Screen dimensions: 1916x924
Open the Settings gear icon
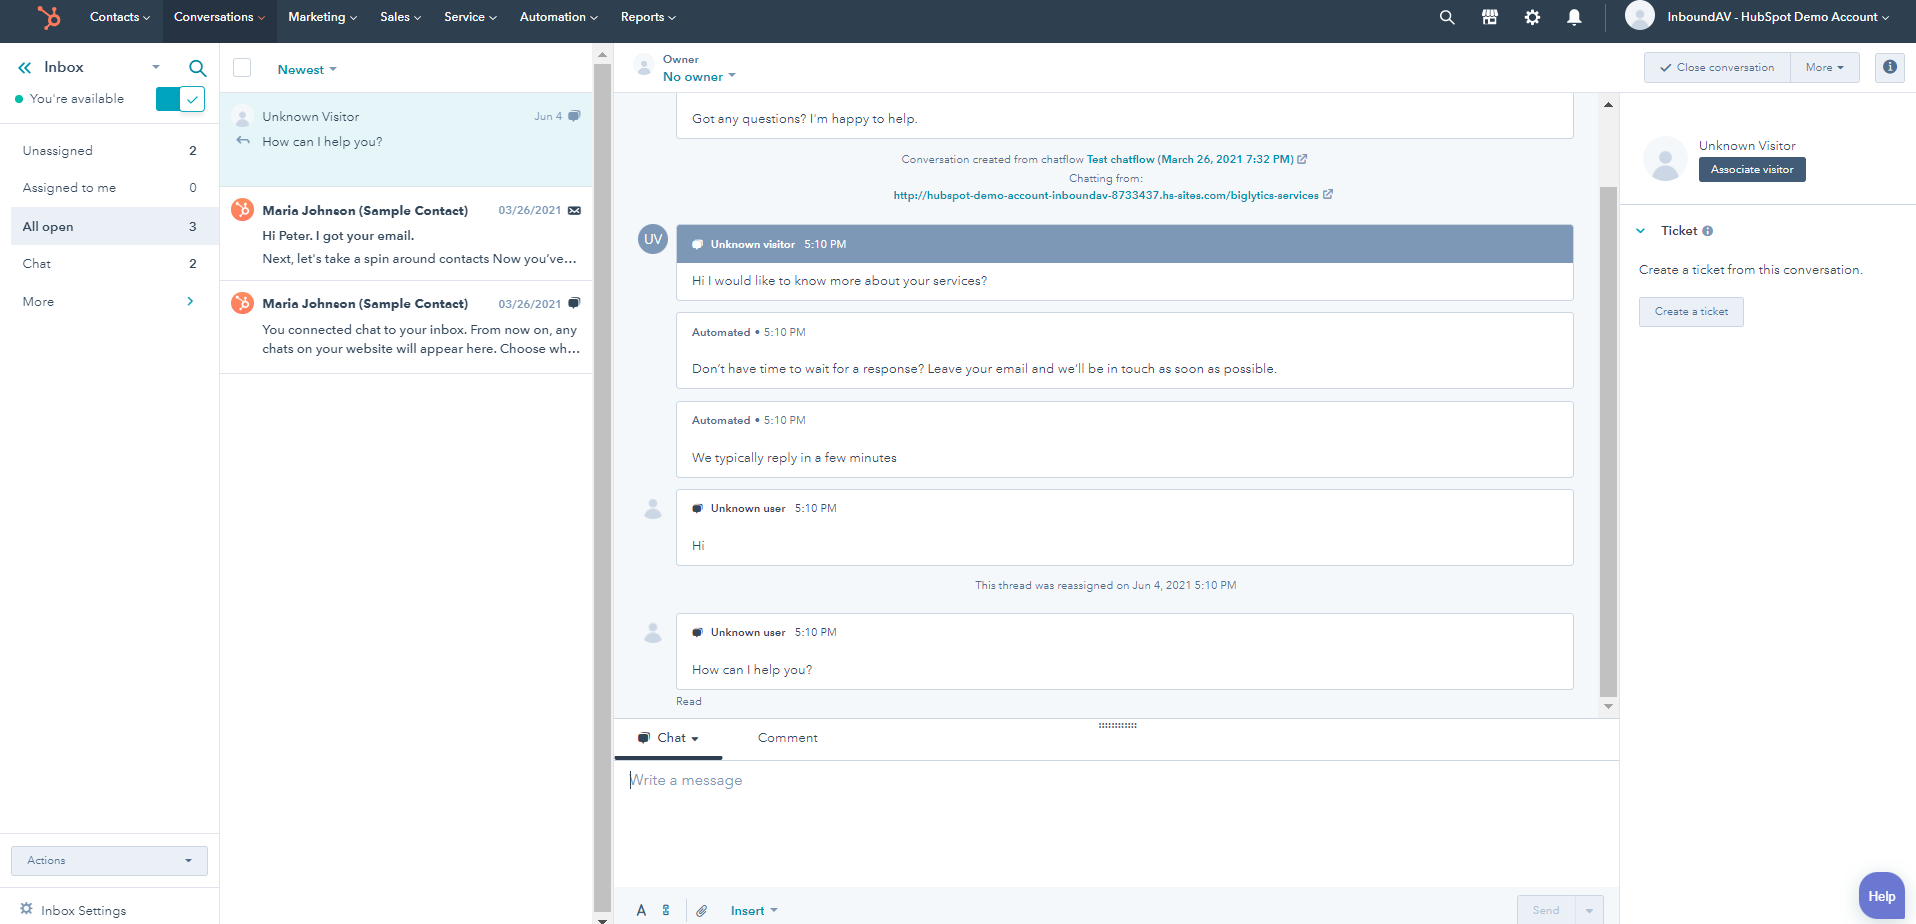(1532, 17)
